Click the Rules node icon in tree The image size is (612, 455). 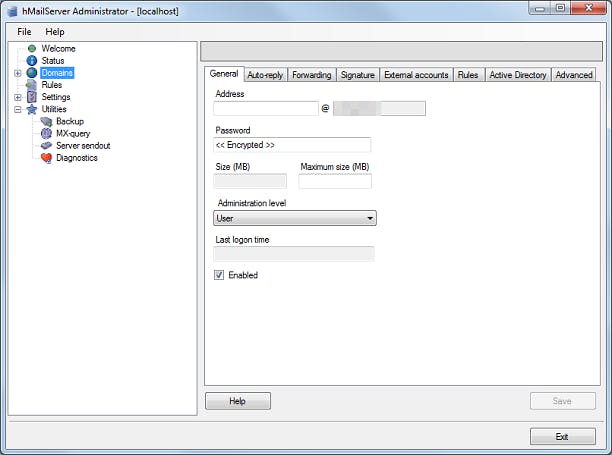[x=31, y=85]
